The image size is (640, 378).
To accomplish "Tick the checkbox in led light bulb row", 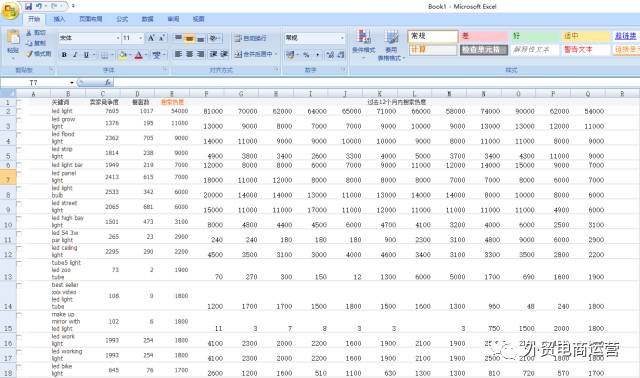I will 19,188.
